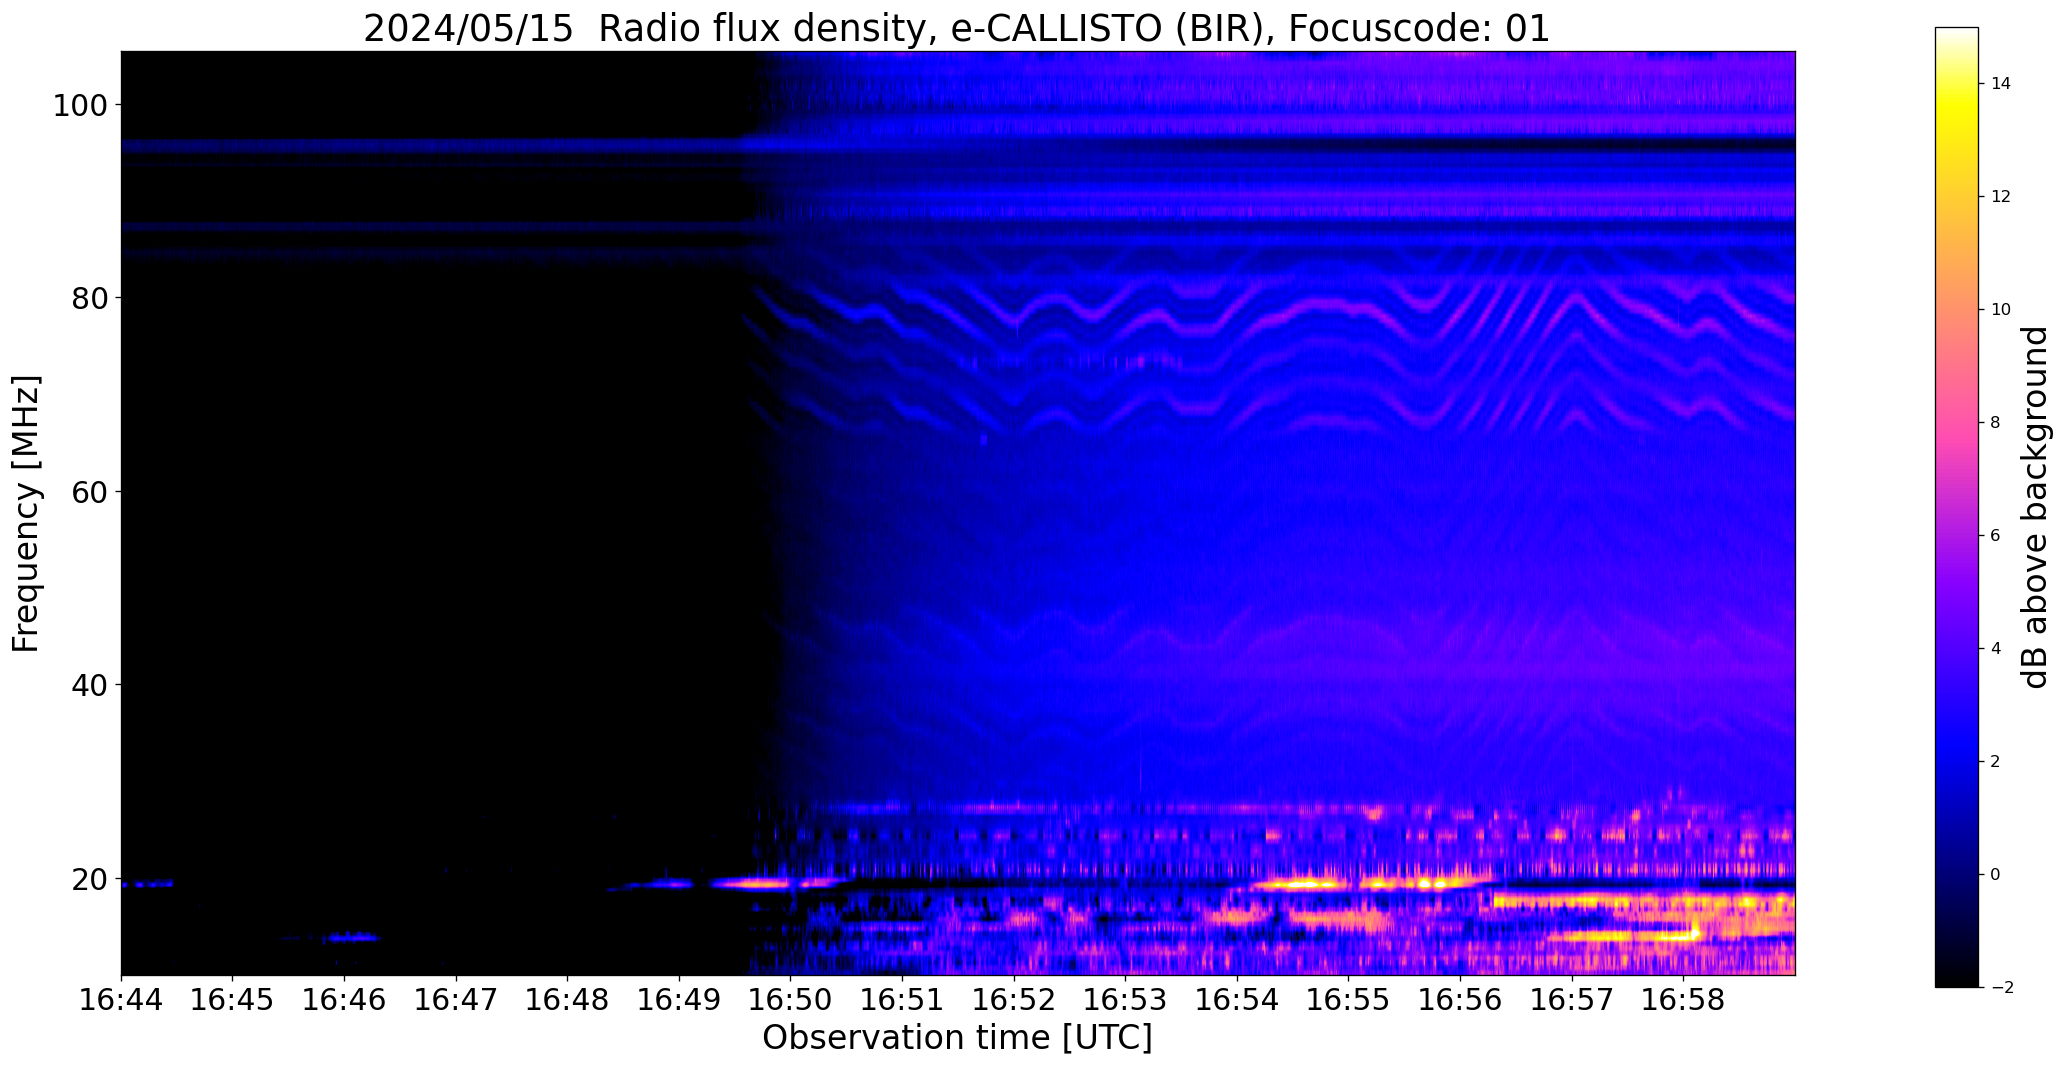Viewport: 2066px width, 1067px height.
Task: Click the 16:47 time tick label
Action: tap(456, 999)
